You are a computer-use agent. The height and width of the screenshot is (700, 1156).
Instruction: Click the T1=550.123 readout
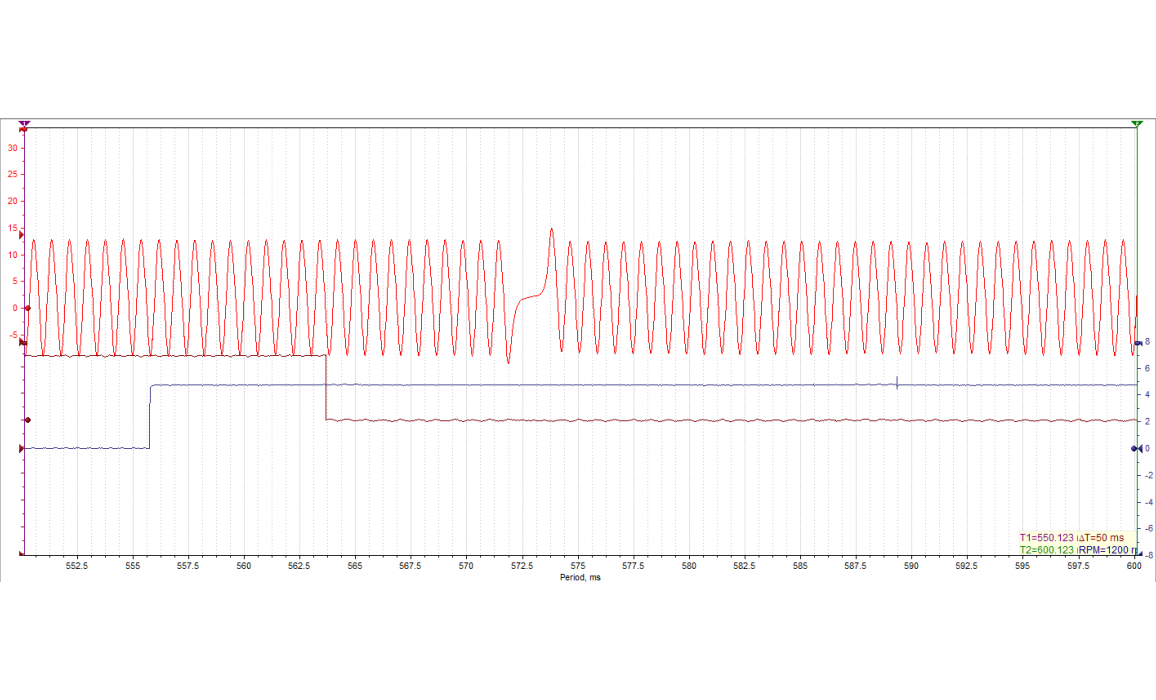click(1046, 538)
